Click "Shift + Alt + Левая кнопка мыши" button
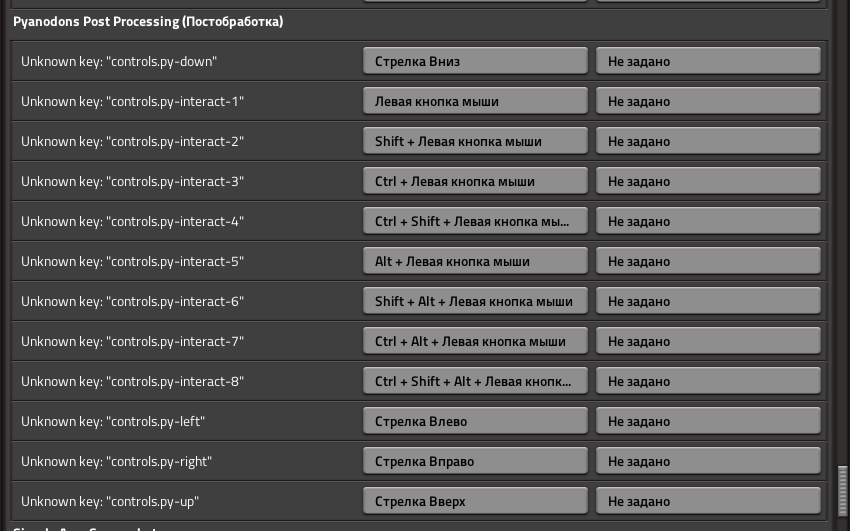The height and width of the screenshot is (531, 850). 475,301
